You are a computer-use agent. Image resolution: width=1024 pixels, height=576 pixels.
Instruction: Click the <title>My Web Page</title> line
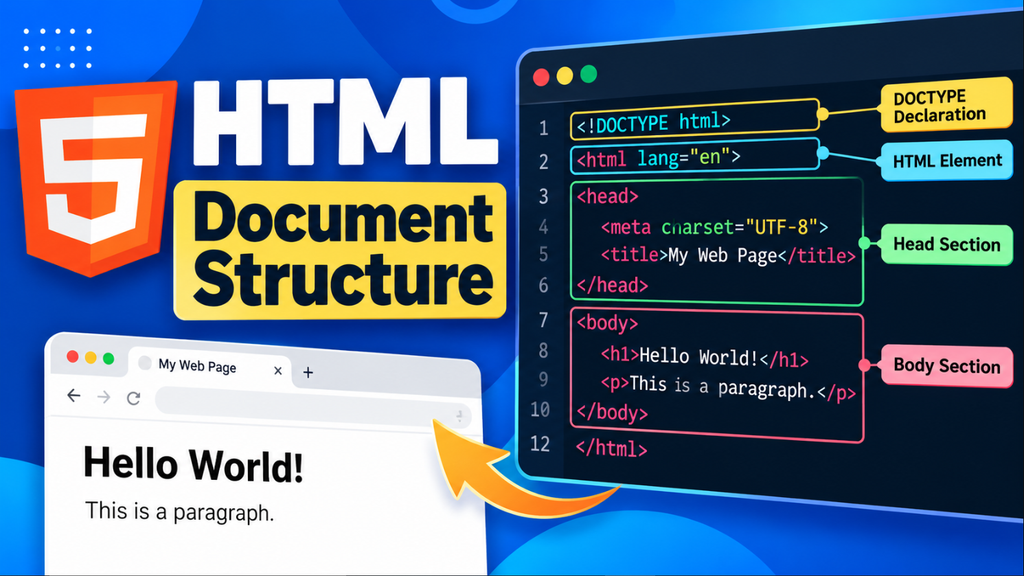pyautogui.click(x=728, y=255)
